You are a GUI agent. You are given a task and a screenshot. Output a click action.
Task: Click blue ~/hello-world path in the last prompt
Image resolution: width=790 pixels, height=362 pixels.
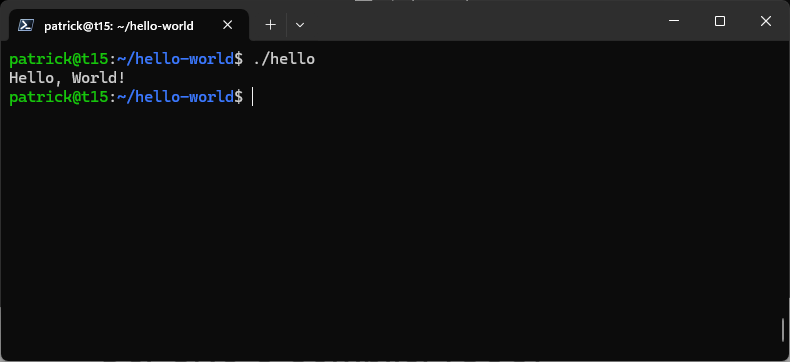point(175,97)
